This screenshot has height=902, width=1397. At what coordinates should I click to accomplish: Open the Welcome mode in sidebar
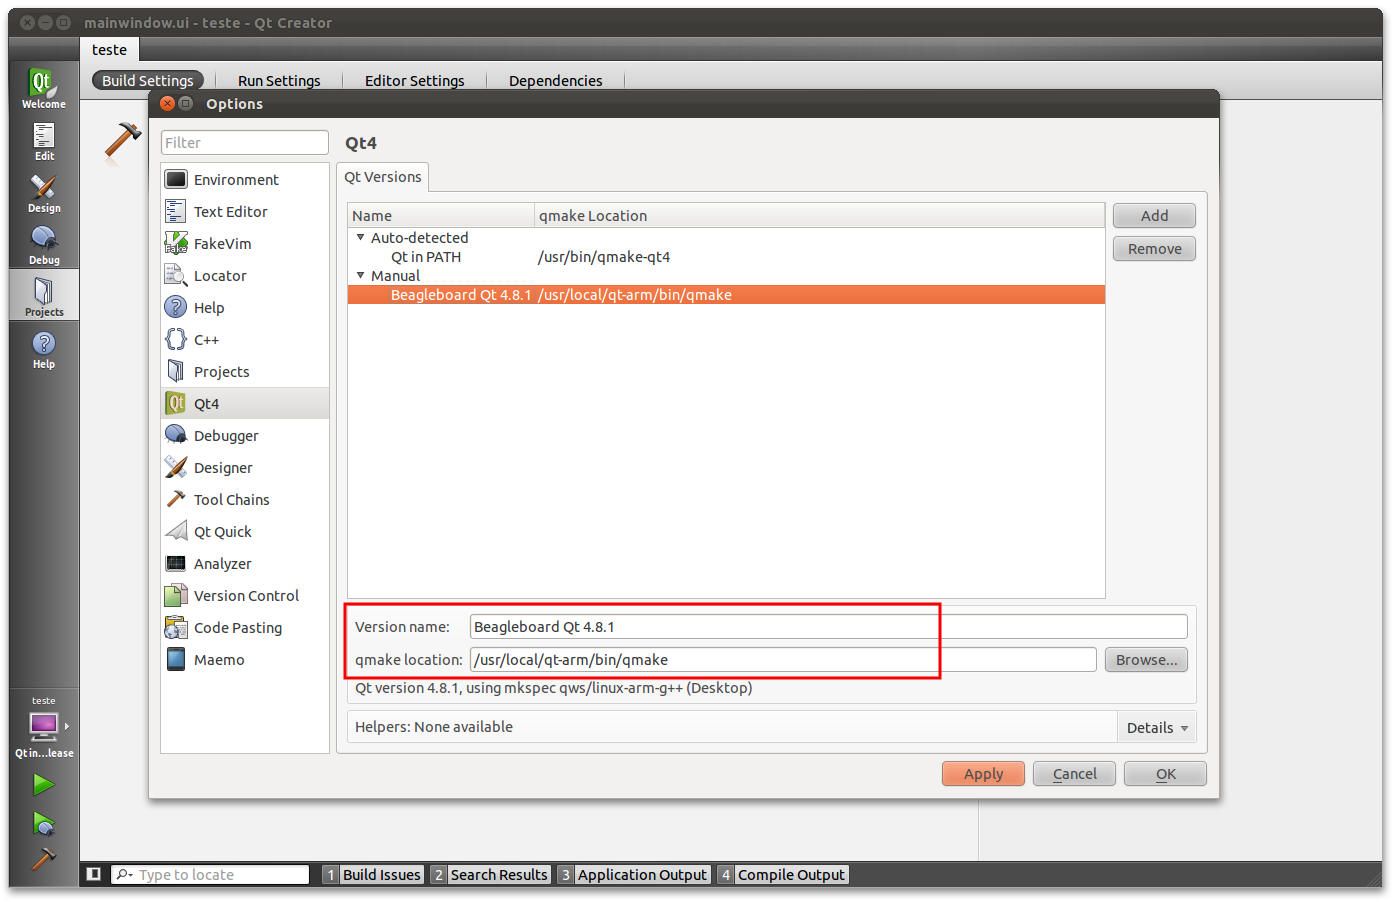tap(43, 88)
